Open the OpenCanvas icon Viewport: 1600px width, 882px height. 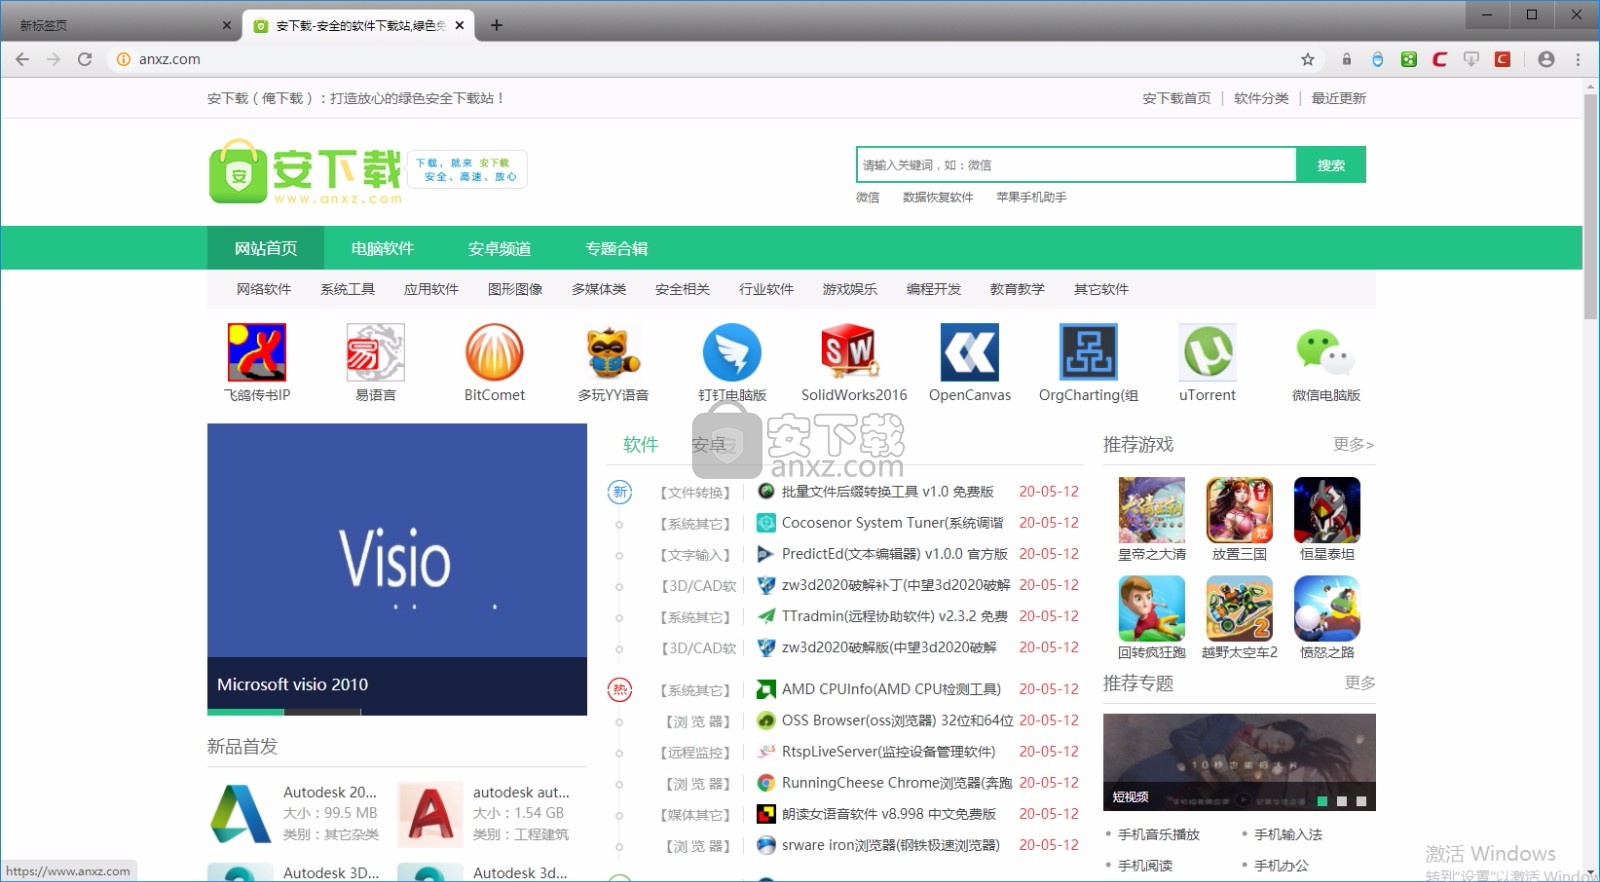coord(969,352)
